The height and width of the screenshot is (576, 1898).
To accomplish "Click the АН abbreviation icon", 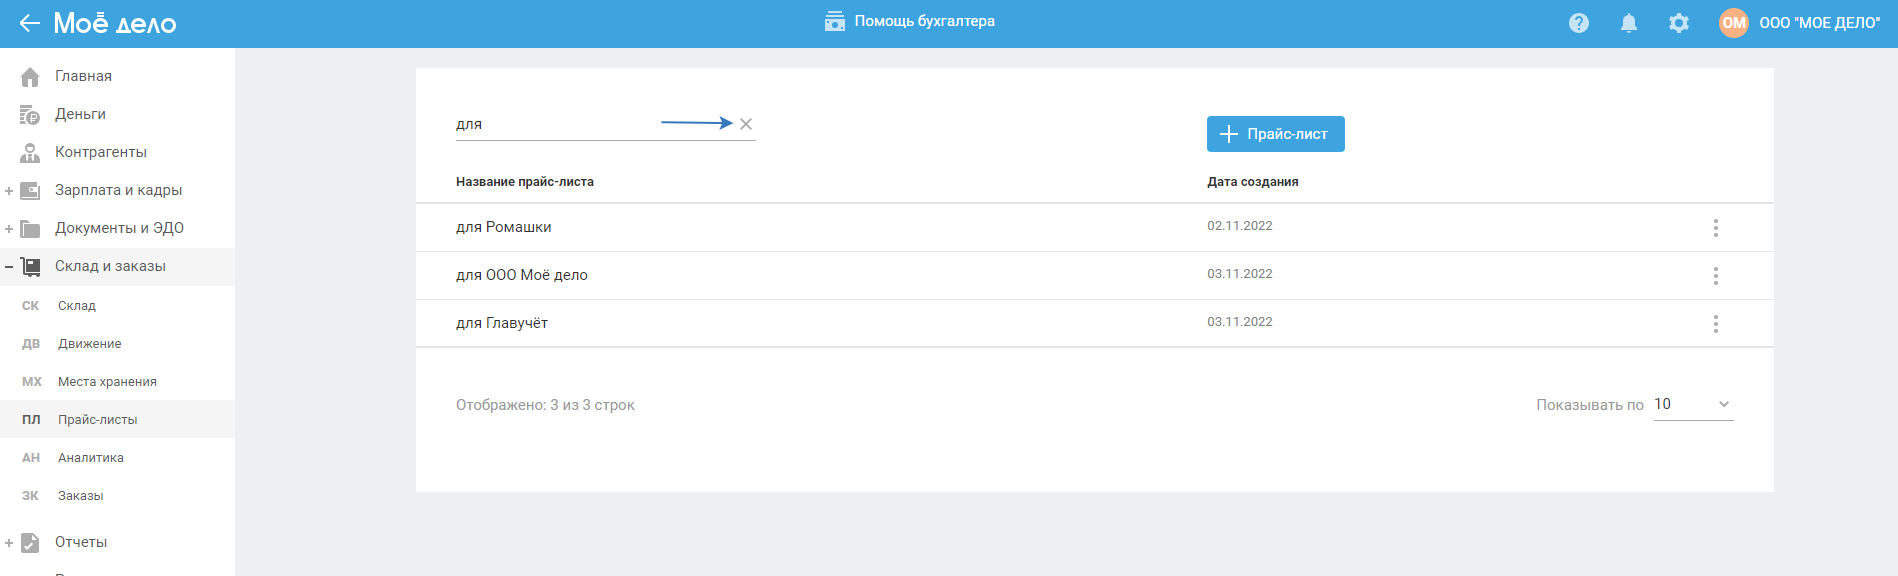I will point(31,458).
